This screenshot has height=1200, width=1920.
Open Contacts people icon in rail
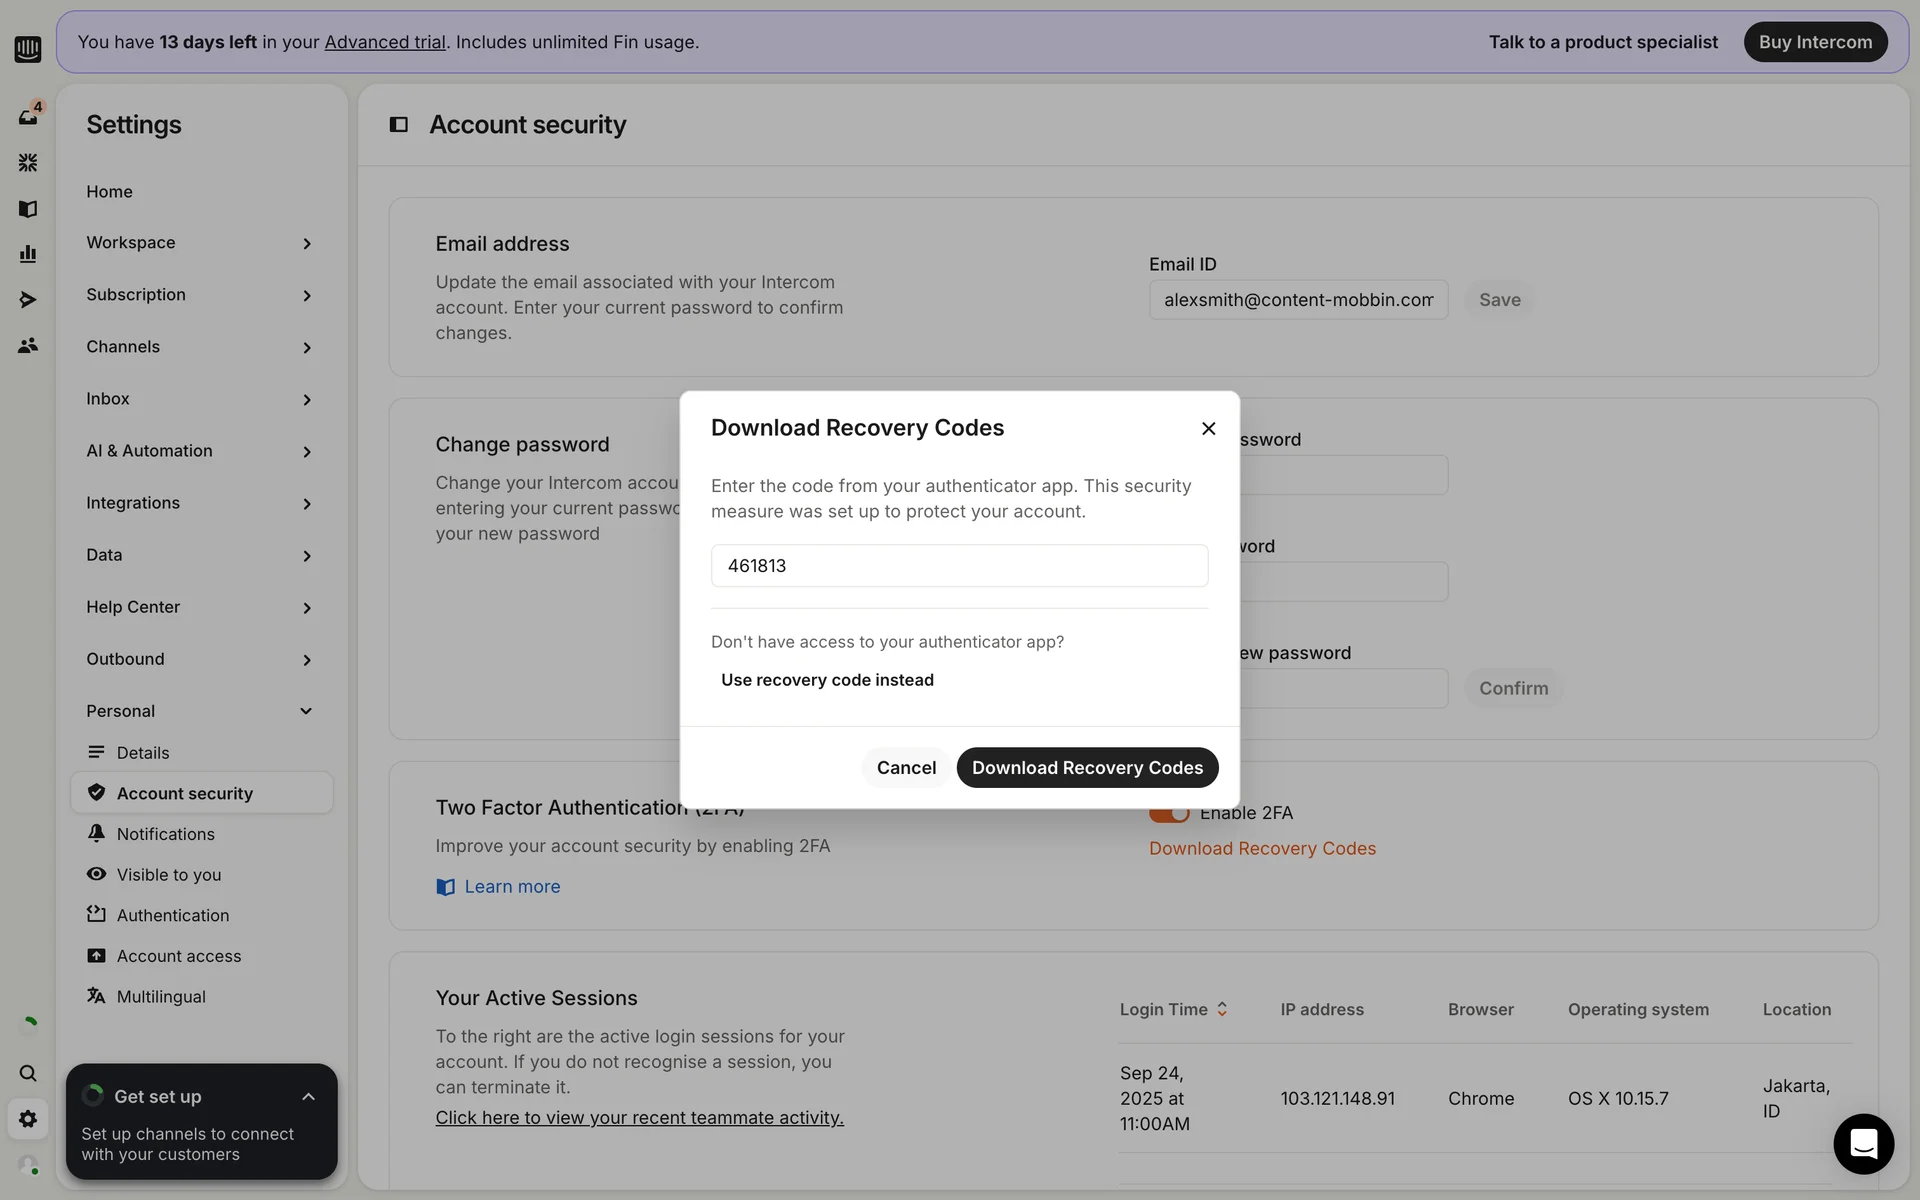(28, 345)
